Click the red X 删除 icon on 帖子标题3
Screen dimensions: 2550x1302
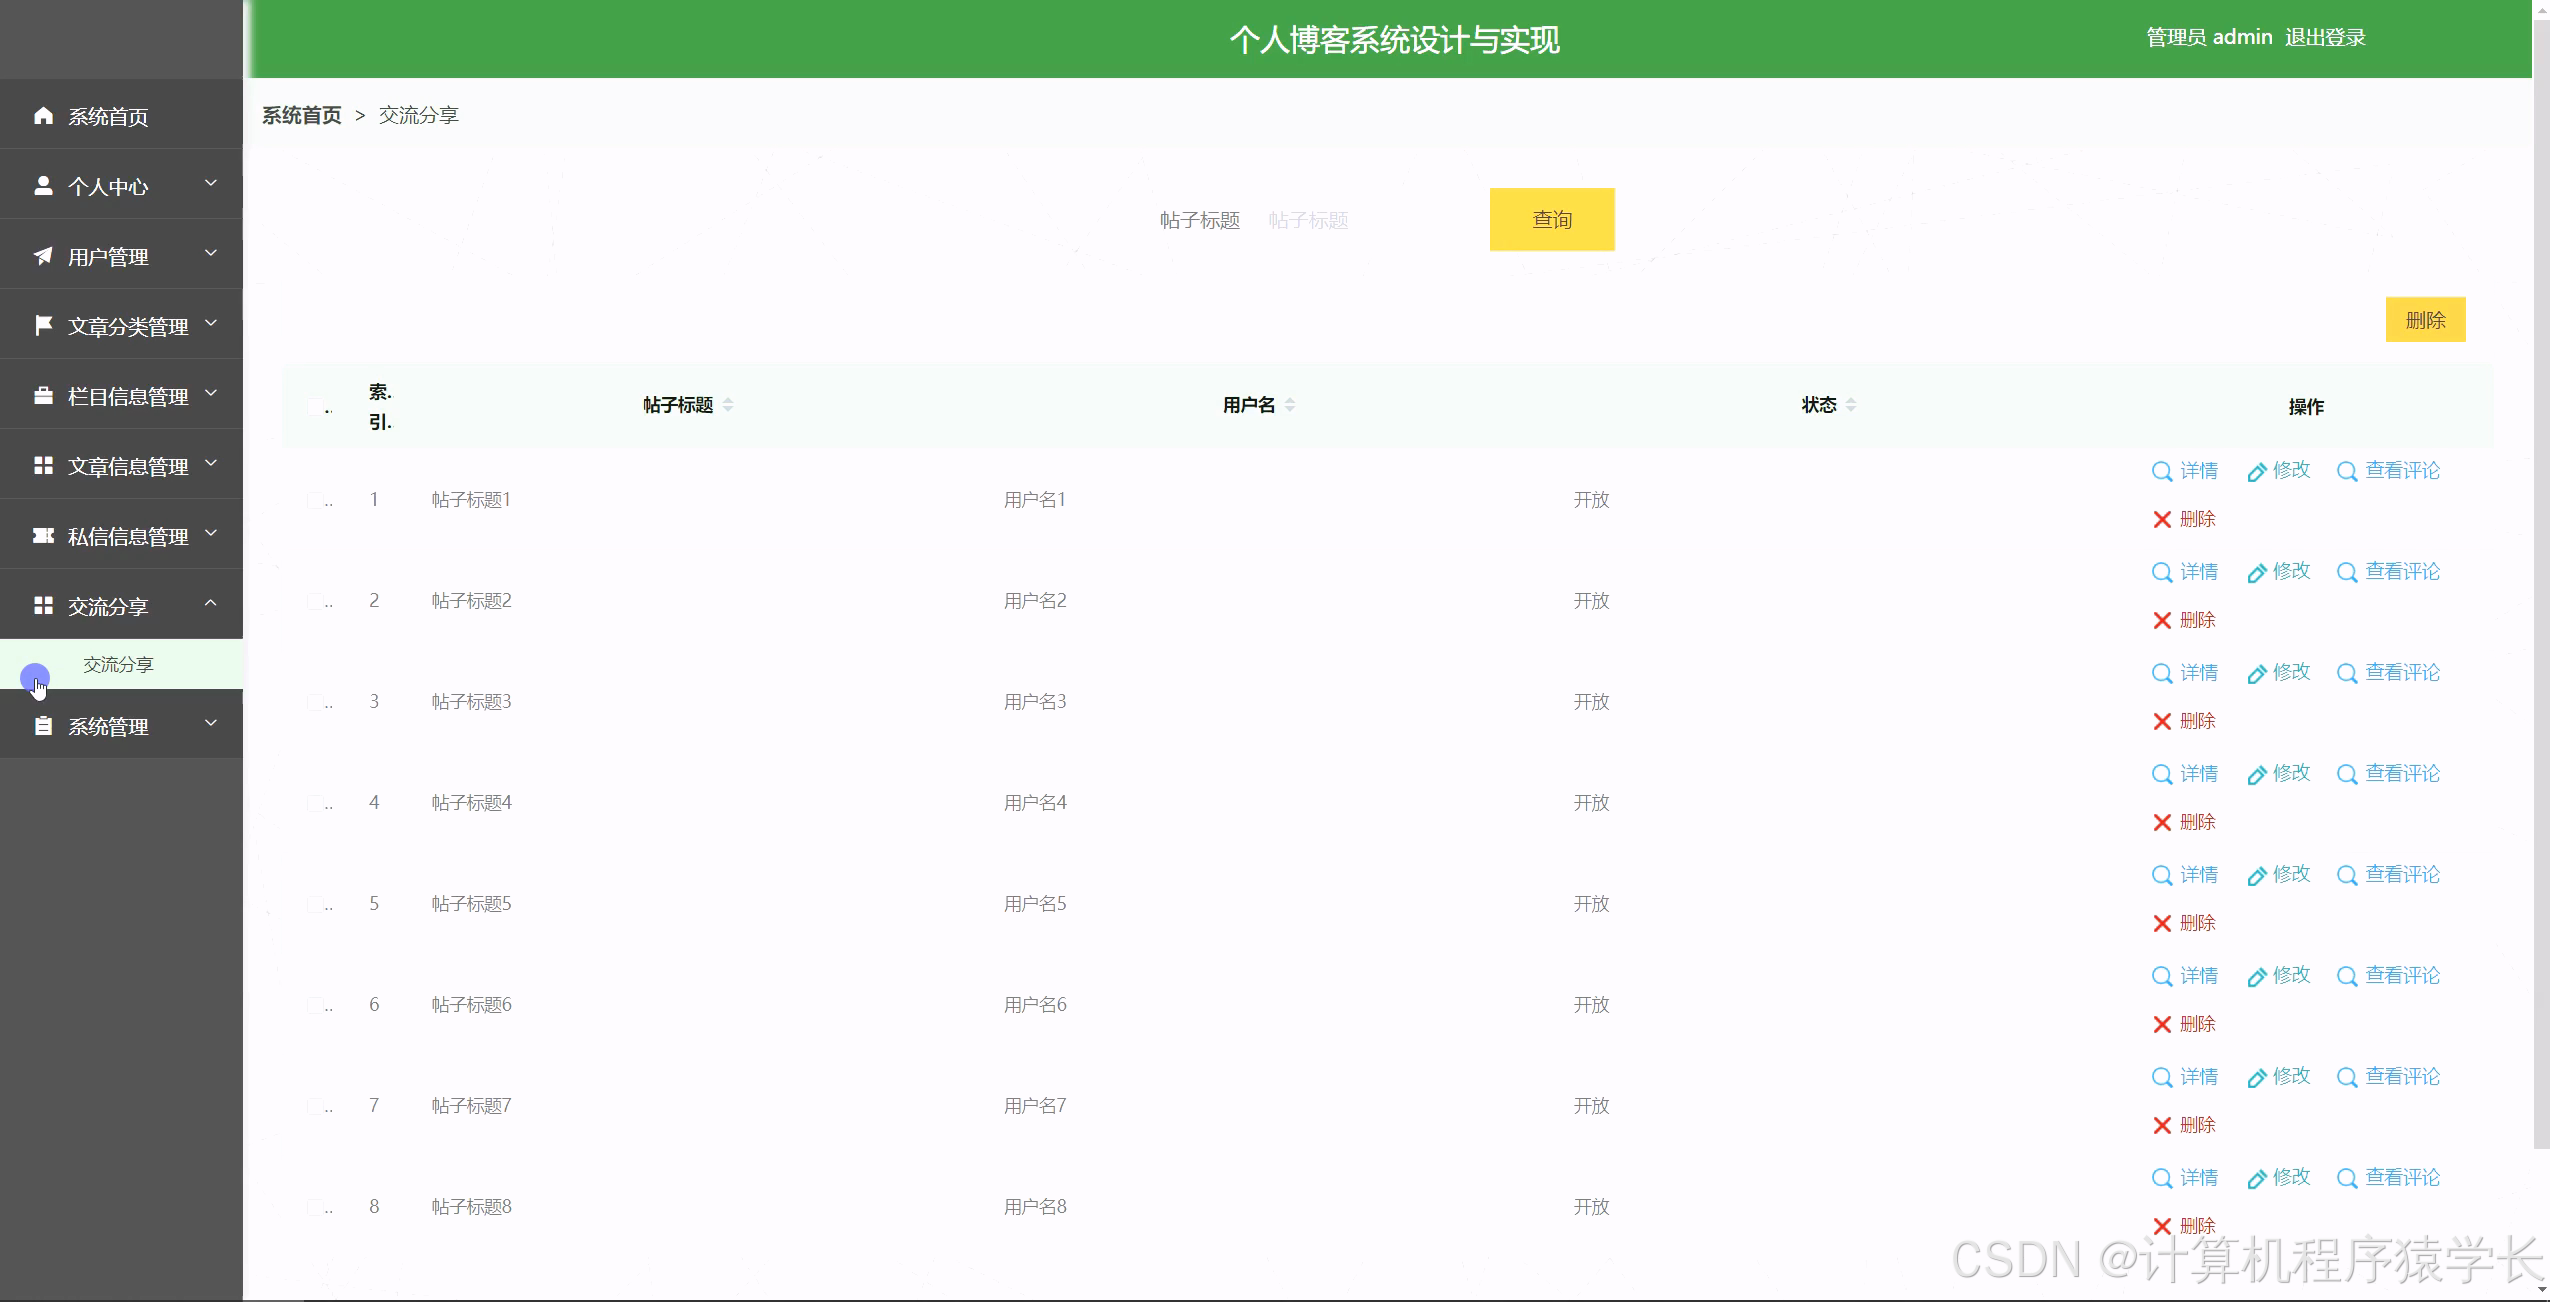click(2164, 720)
